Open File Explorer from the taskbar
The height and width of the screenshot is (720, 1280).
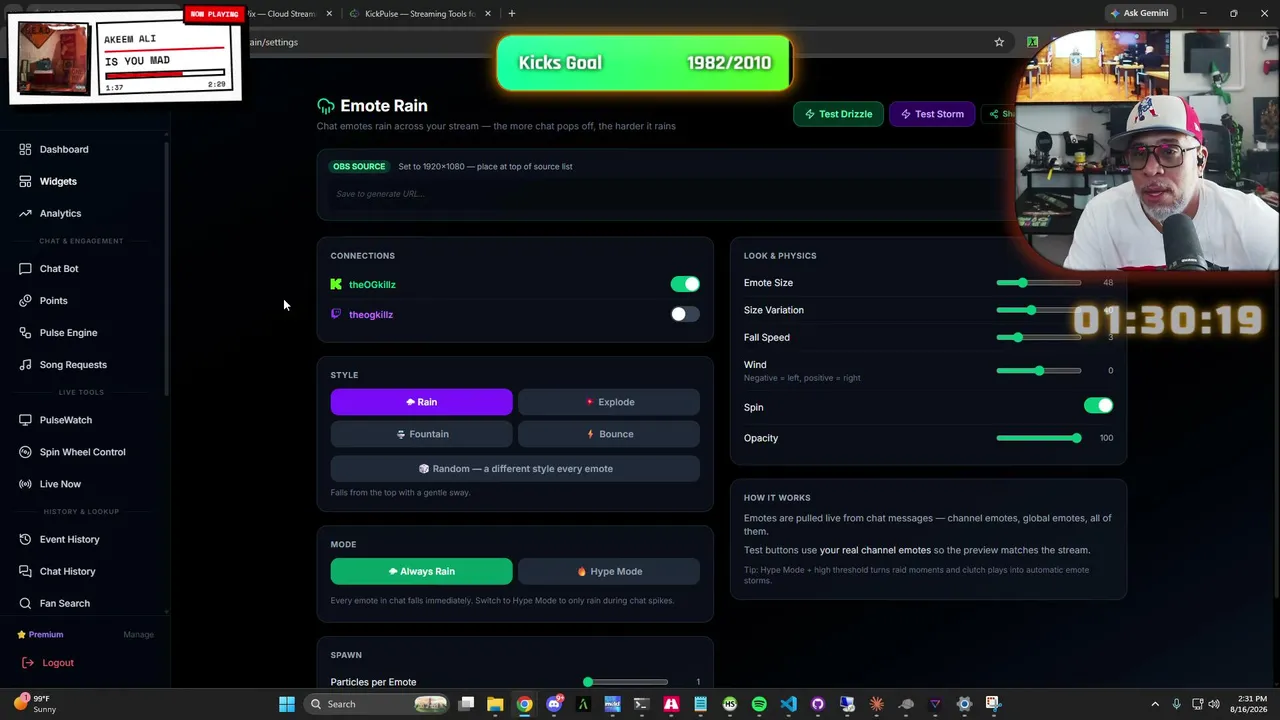495,704
